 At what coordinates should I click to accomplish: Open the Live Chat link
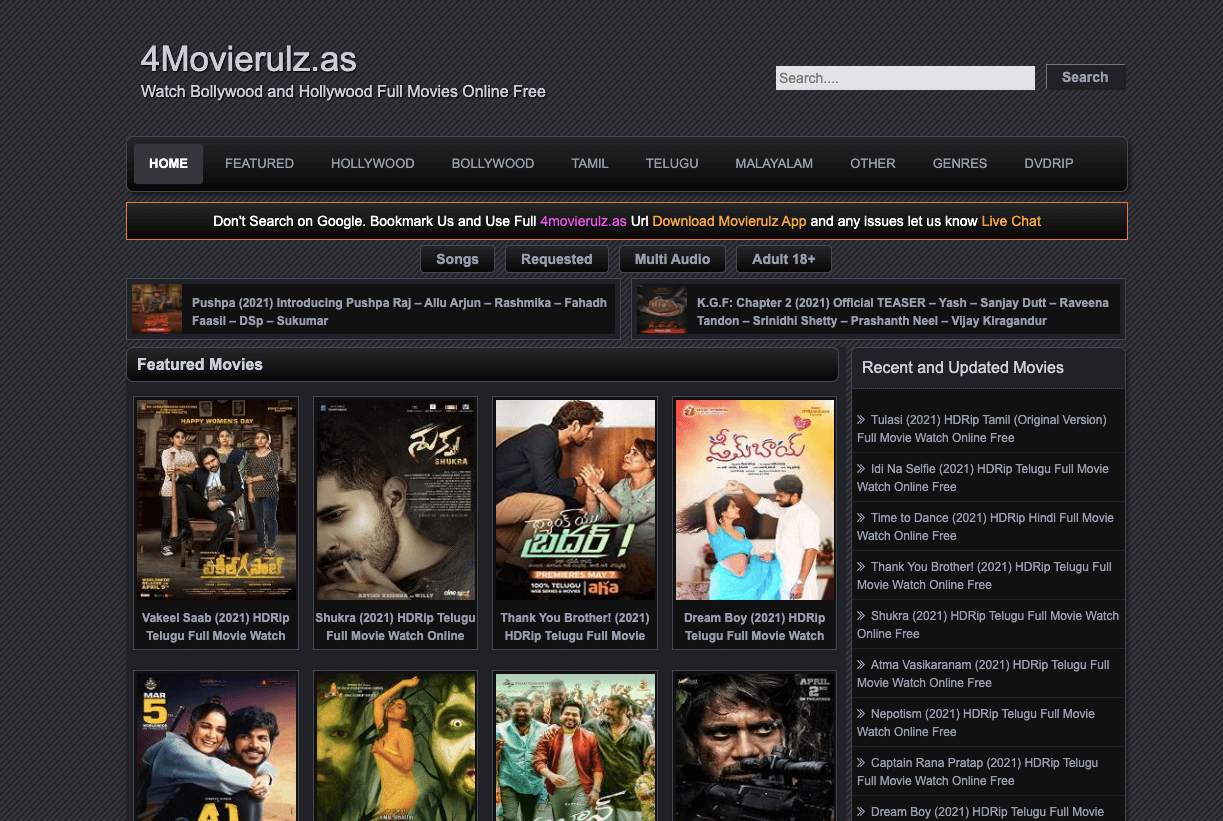[1011, 221]
